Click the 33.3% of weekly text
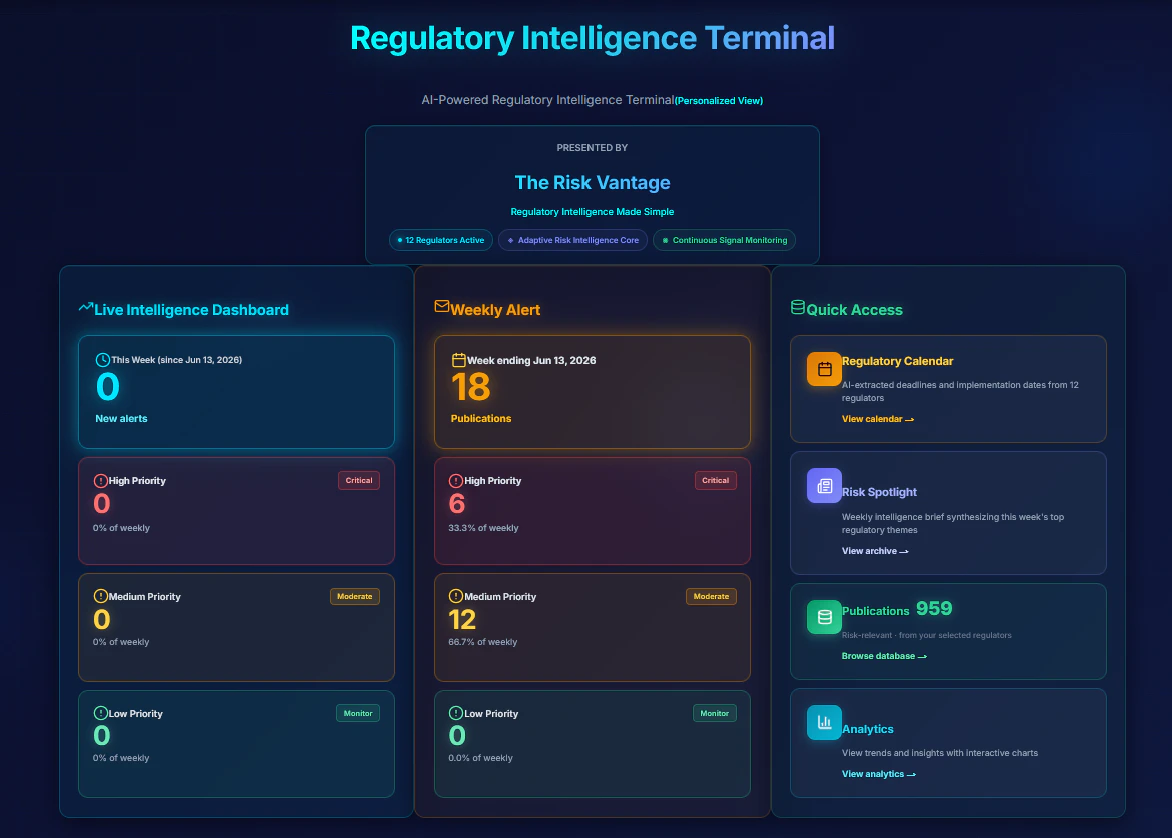Image resolution: width=1172 pixels, height=838 pixels. point(483,528)
